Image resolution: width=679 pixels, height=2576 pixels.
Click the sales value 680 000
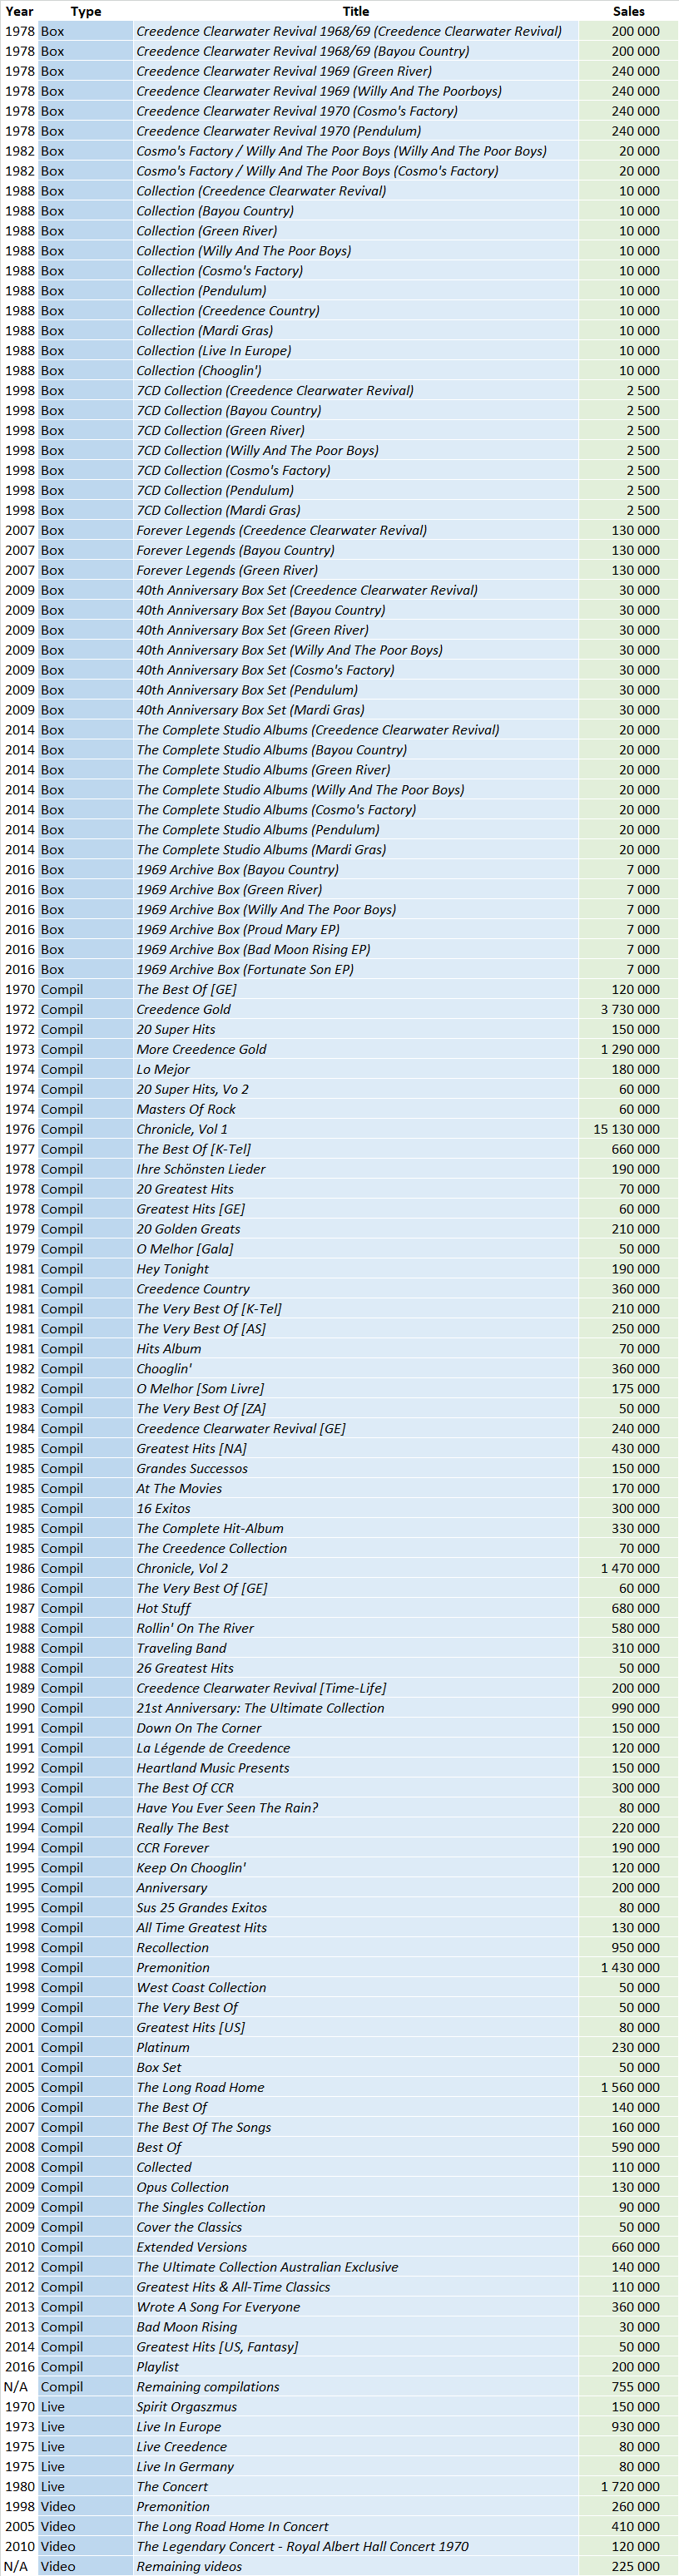click(x=635, y=1608)
